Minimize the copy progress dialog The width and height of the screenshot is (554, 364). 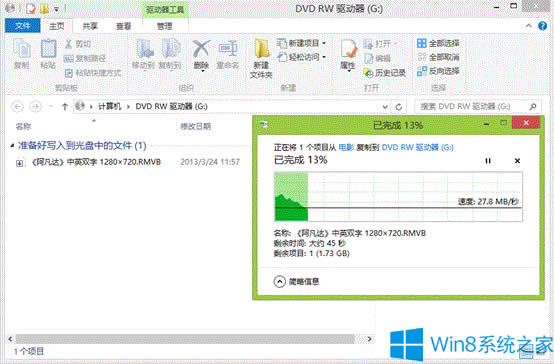[x=487, y=124]
